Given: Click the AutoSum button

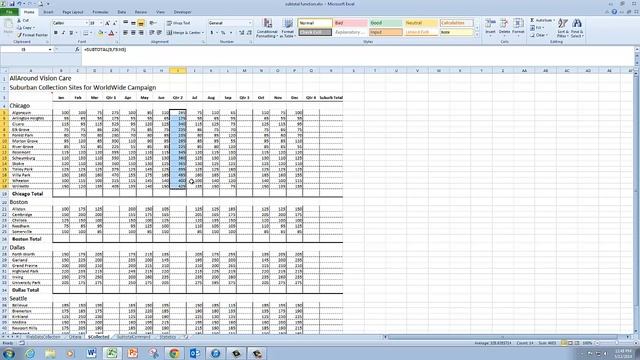Looking at the screenshot, I should pos(541,20).
